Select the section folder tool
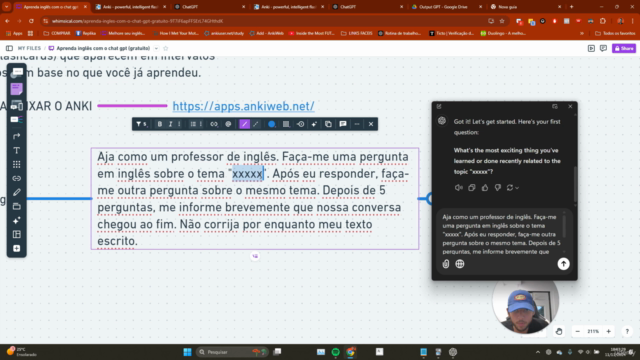 point(17,206)
